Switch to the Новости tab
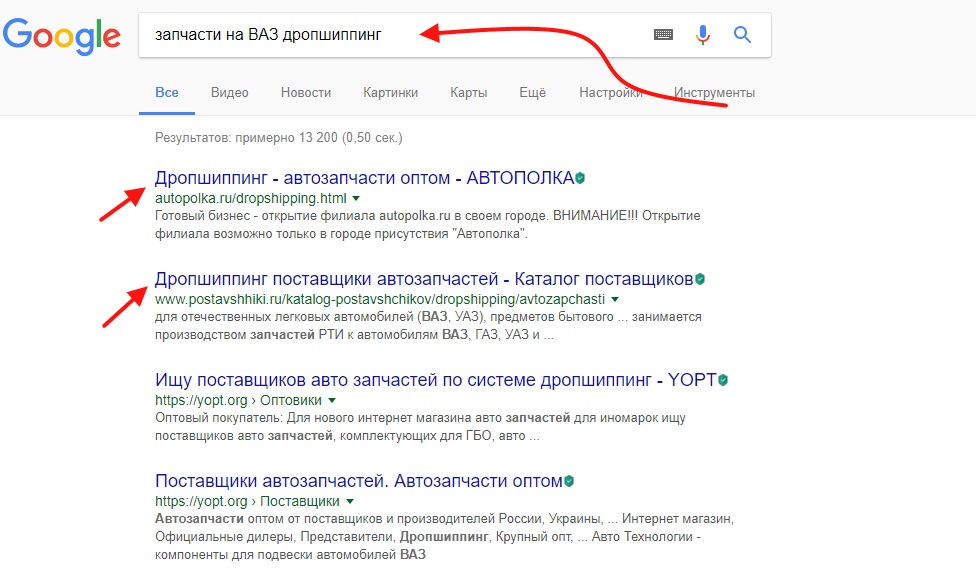Viewport: 976px width, 582px height. 306,93
